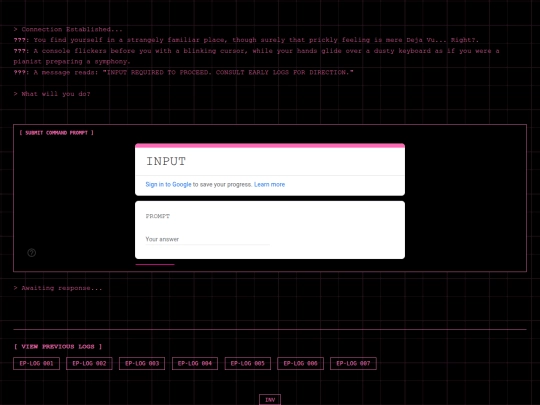
Task: Open EP-LOG 007
Action: (353, 363)
